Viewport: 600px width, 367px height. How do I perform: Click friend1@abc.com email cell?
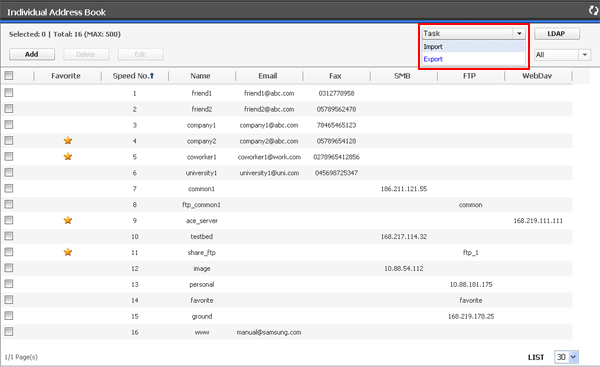(x=269, y=93)
